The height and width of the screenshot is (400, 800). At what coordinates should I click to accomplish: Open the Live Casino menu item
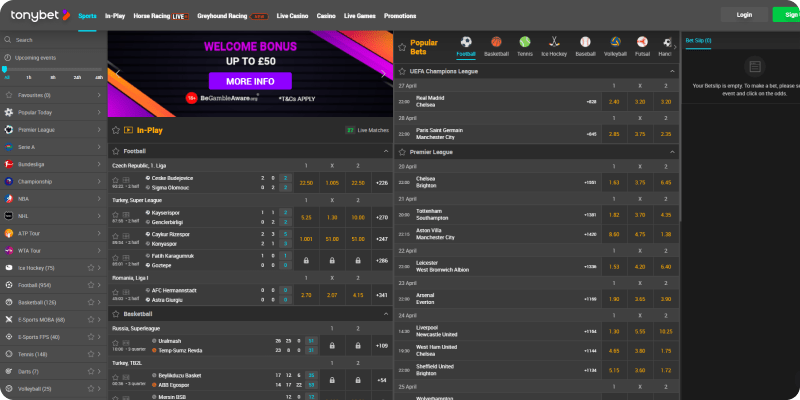[x=293, y=16]
